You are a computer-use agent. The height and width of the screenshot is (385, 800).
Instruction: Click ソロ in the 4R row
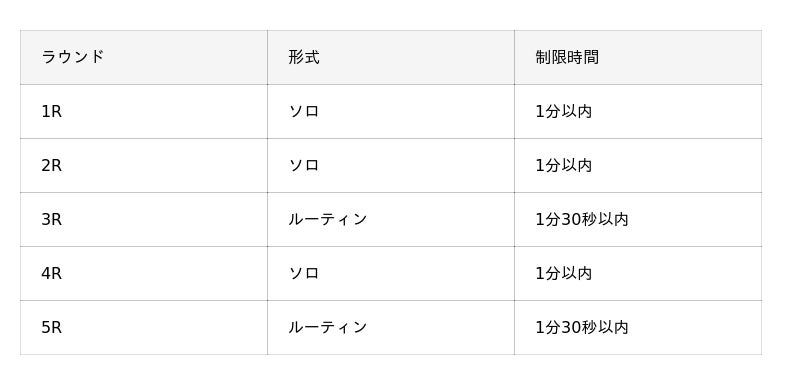tap(304, 274)
